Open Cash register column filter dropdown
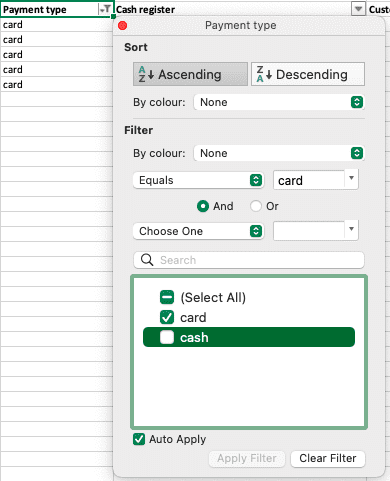 pos(358,9)
